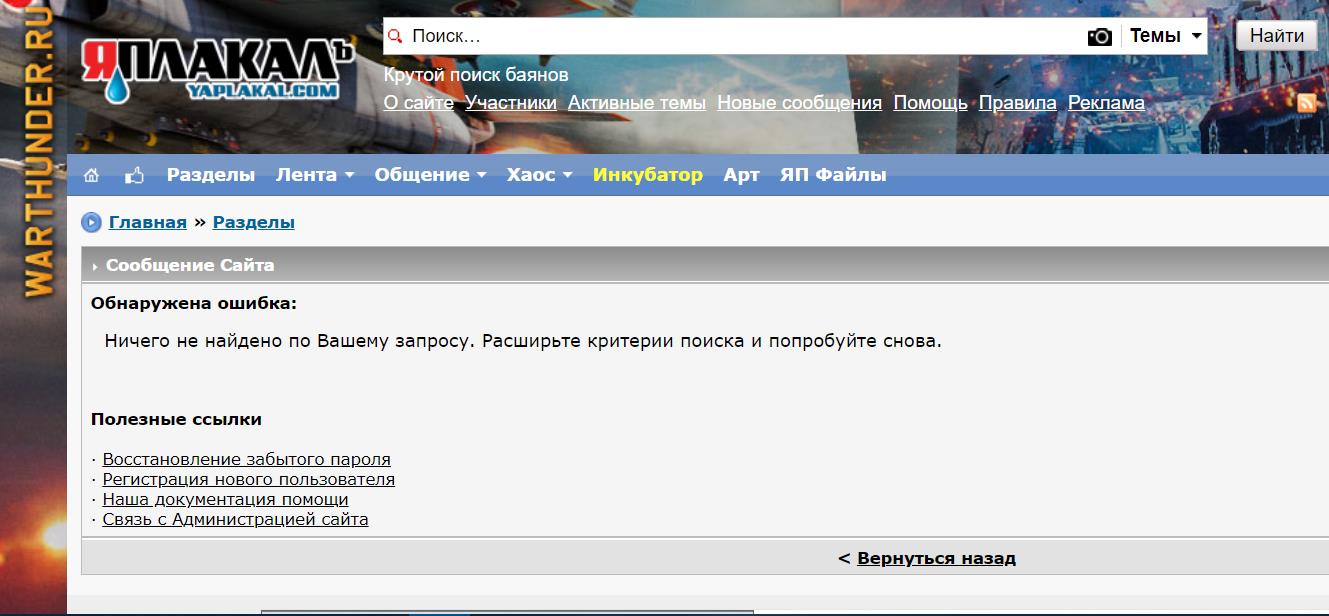This screenshot has height=616, width=1329.
Task: Open the Темы search scope dropdown
Action: (1165, 36)
